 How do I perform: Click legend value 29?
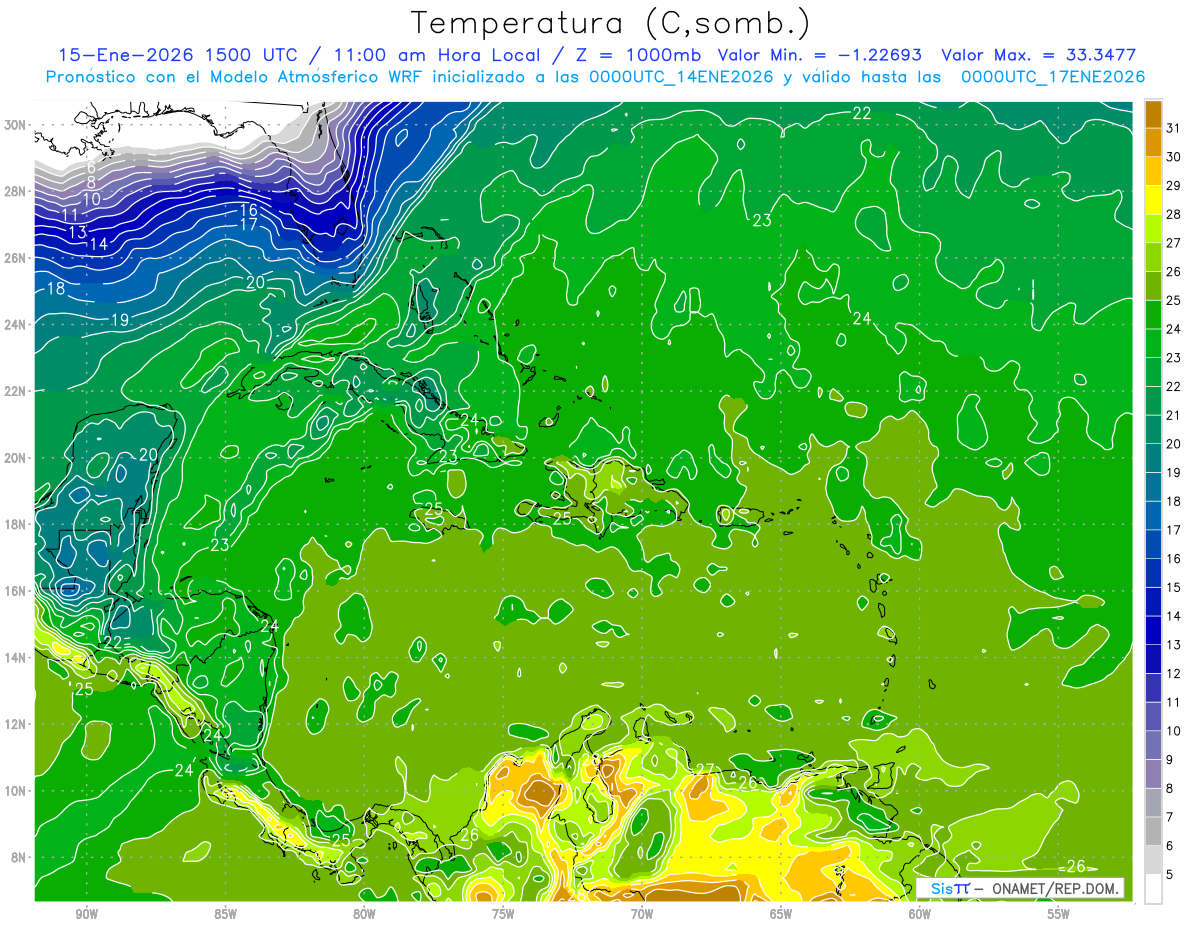click(1174, 186)
